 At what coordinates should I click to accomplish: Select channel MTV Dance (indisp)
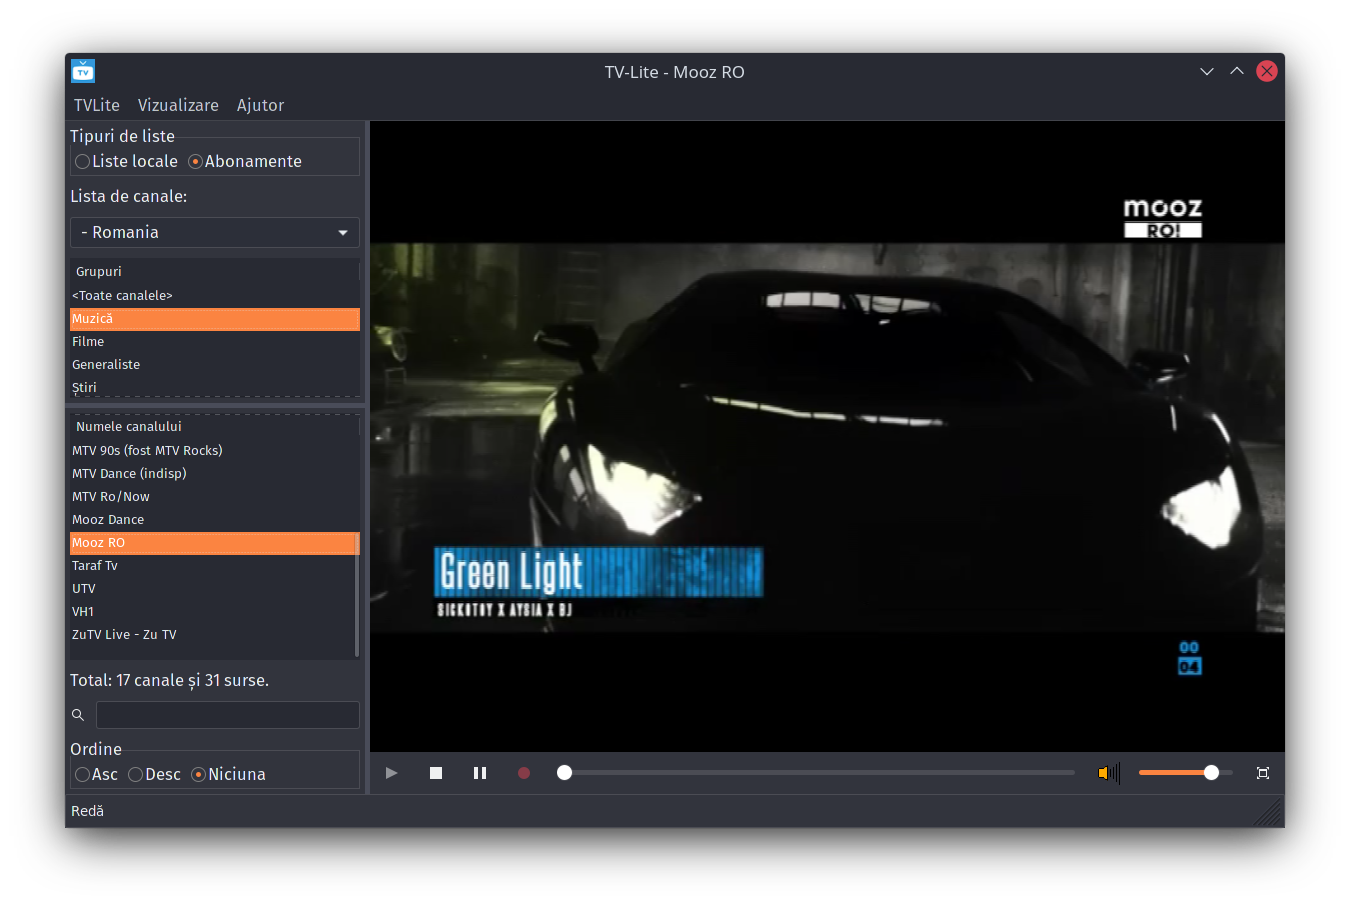point(212,473)
